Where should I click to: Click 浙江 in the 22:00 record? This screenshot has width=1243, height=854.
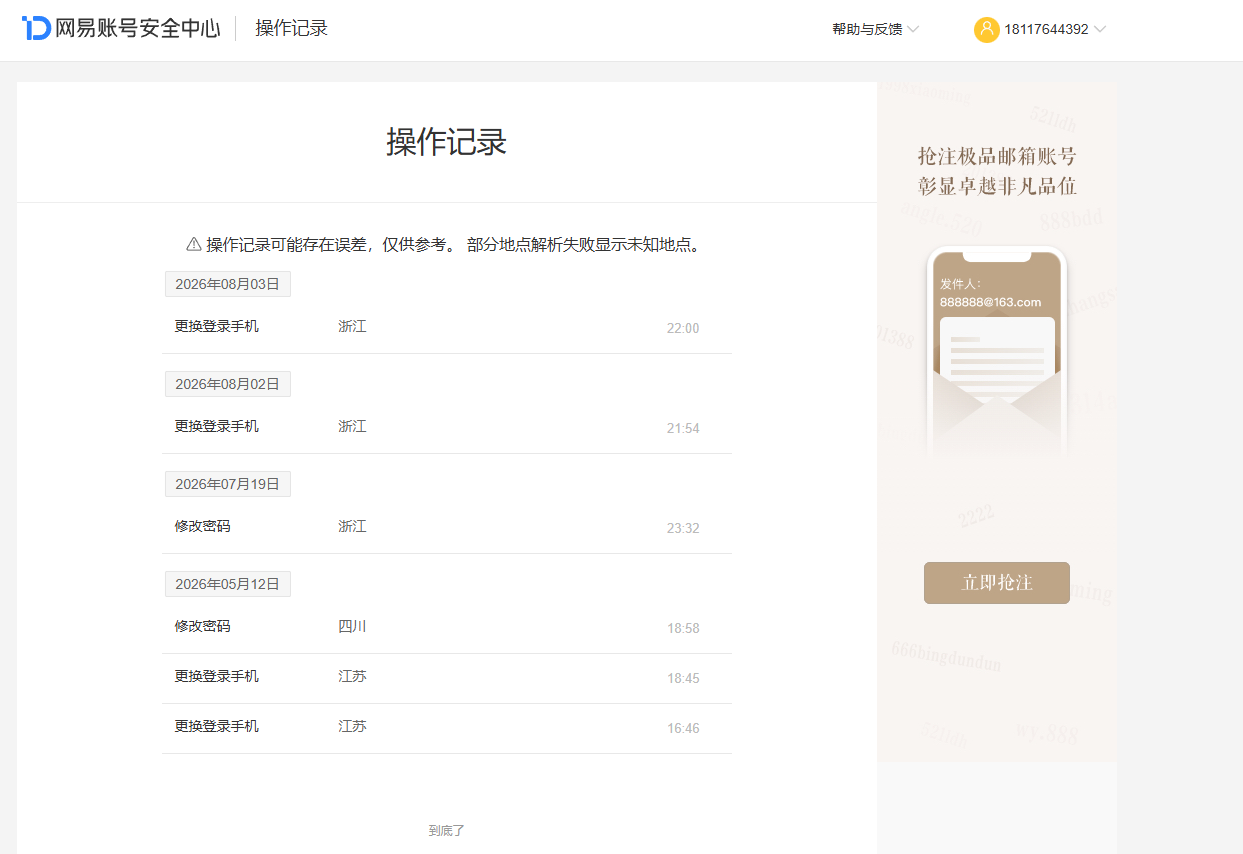353,326
